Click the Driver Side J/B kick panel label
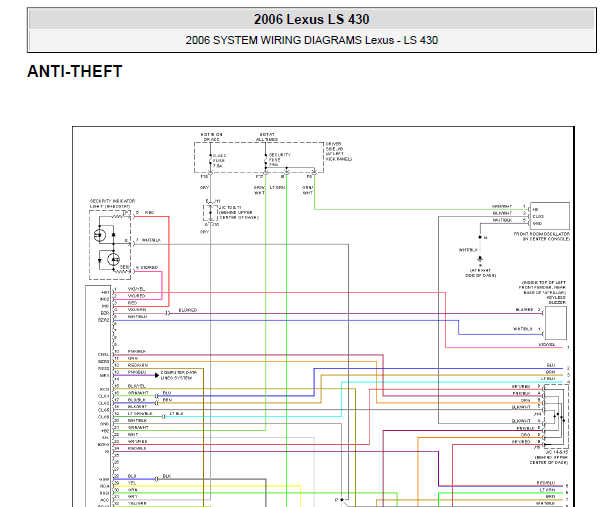 click(x=339, y=151)
